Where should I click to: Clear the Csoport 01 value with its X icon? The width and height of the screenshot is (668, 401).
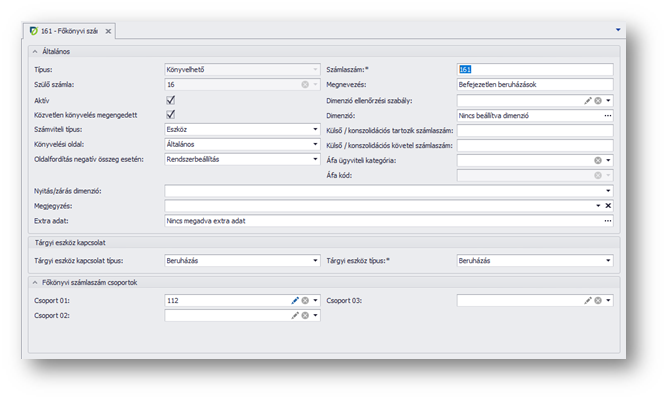(305, 300)
